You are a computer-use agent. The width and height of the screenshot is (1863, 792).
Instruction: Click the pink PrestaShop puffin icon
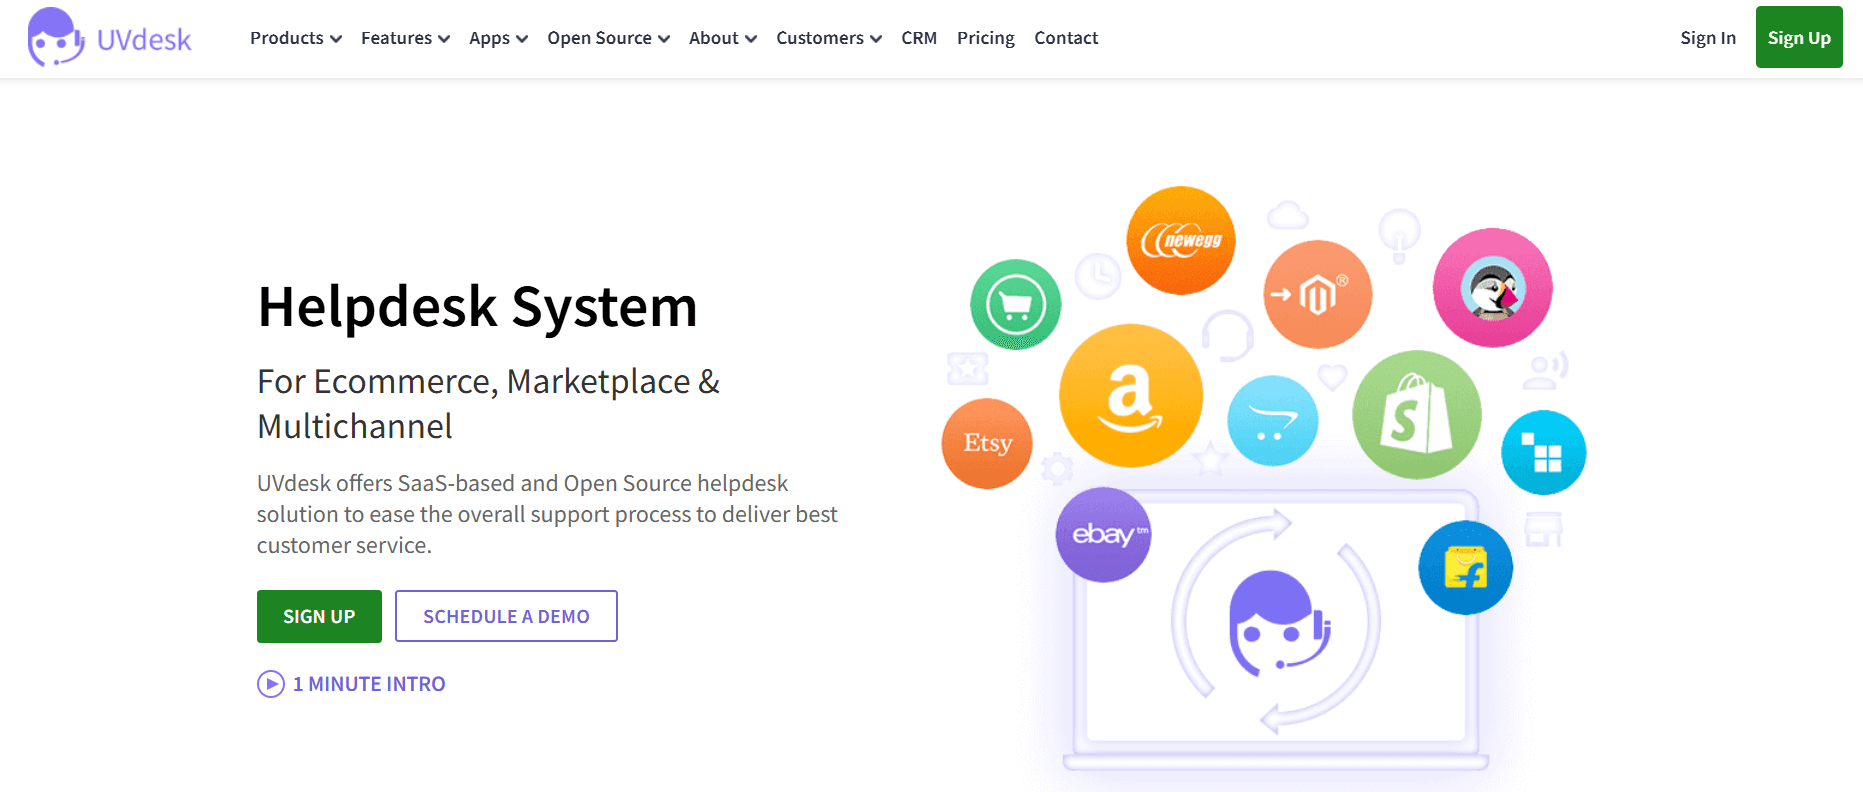[x=1492, y=288]
